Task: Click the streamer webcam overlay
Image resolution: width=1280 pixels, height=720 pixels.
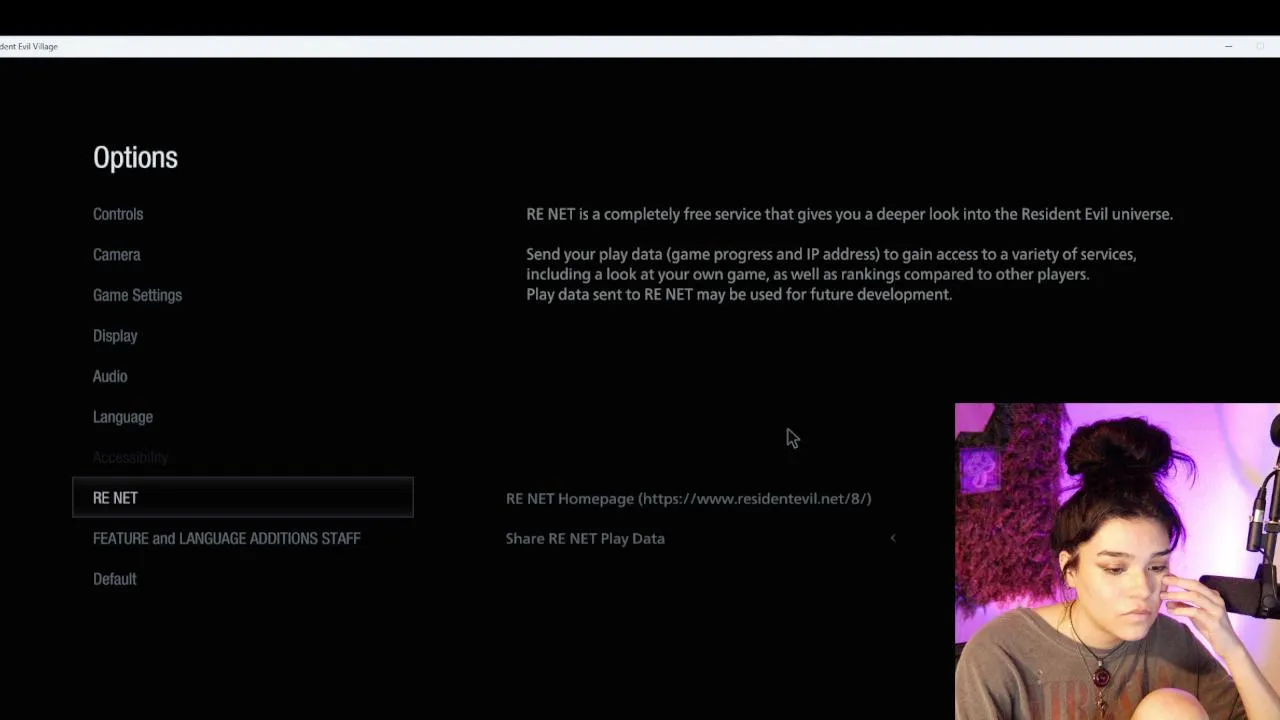Action: coord(1117,561)
